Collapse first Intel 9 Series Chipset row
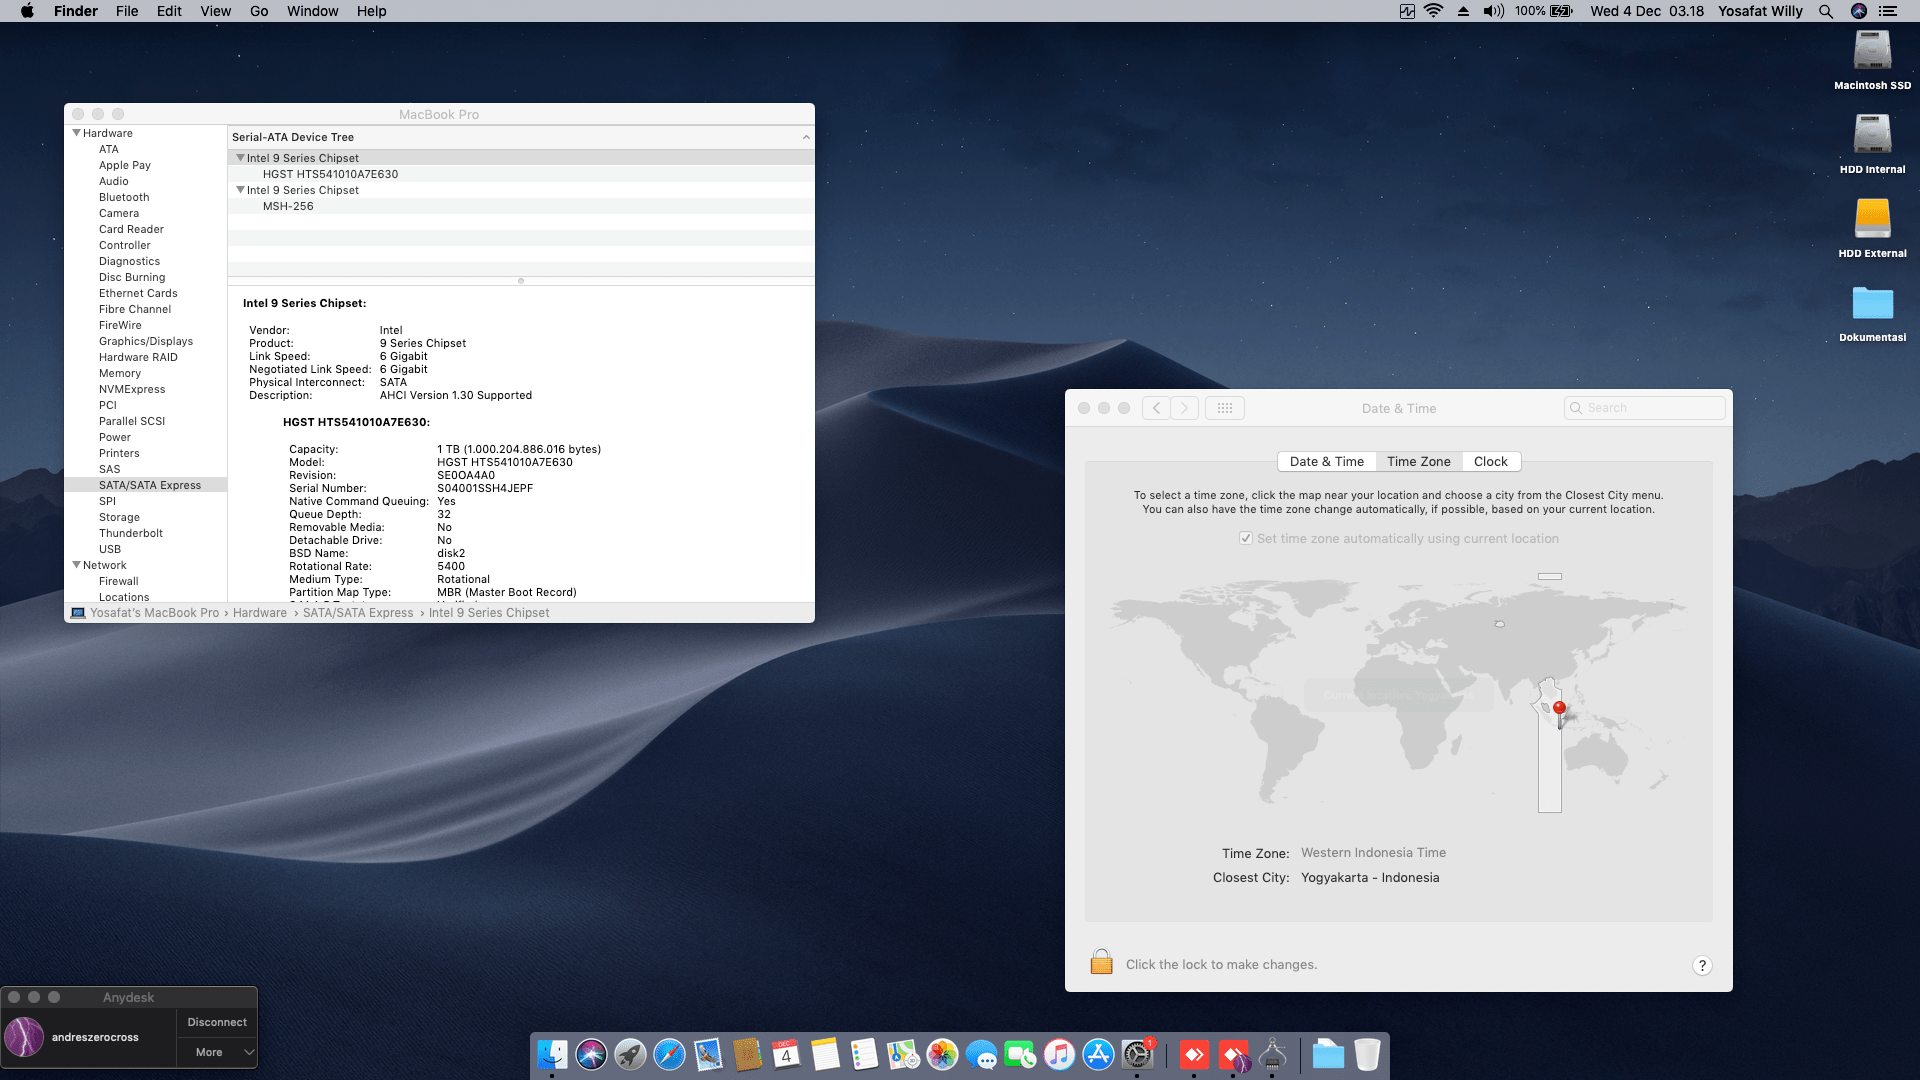Screen dimensions: 1920x1080 pyautogui.click(x=240, y=158)
